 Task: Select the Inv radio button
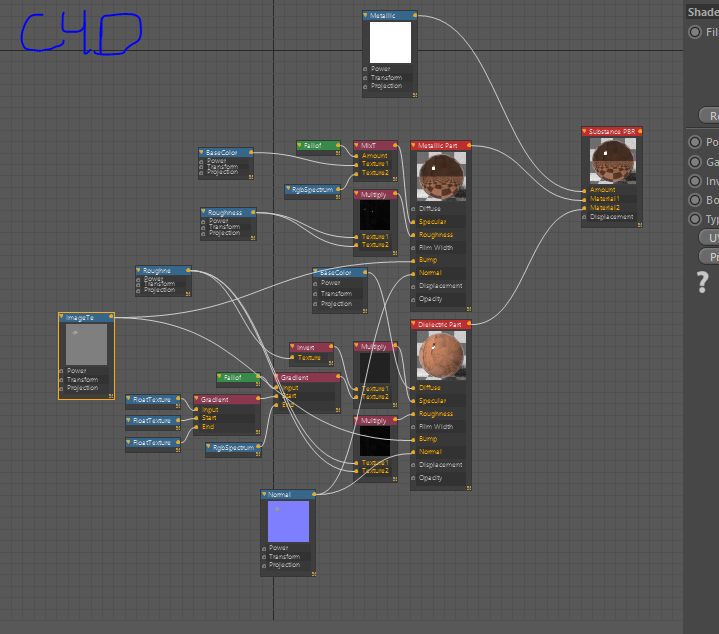coord(695,181)
